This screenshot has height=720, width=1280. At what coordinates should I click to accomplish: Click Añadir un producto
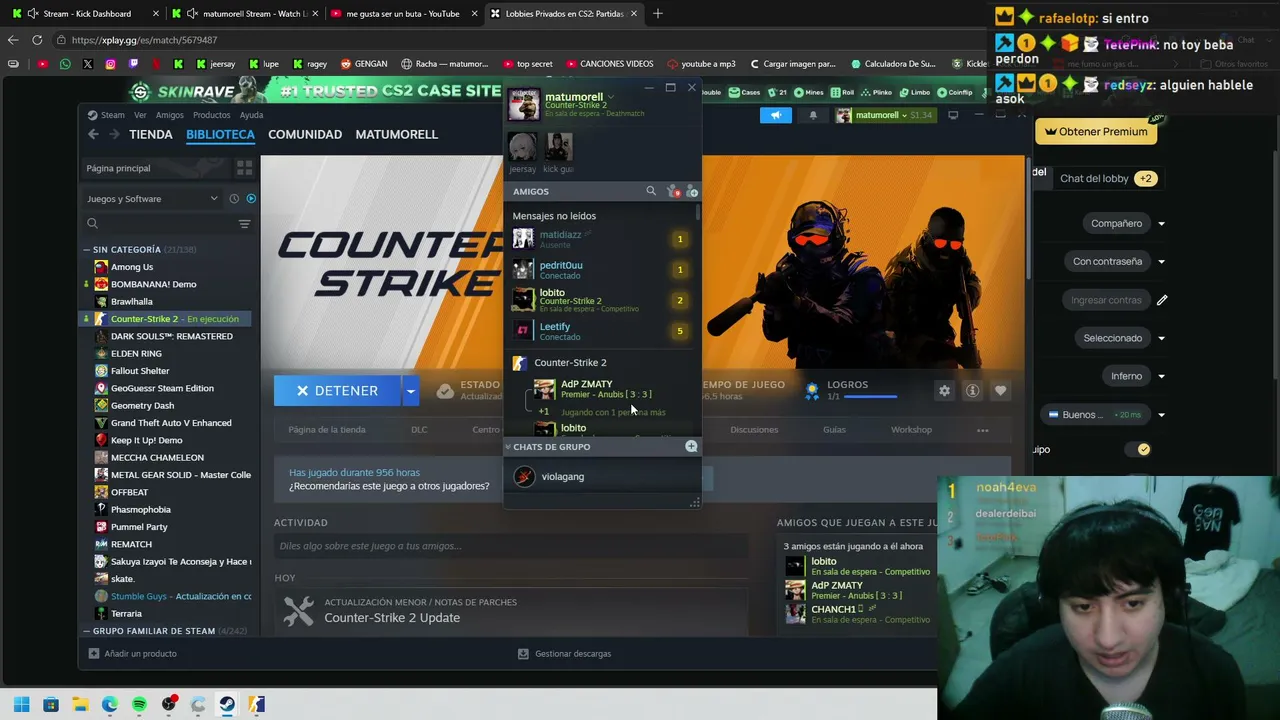click(133, 654)
